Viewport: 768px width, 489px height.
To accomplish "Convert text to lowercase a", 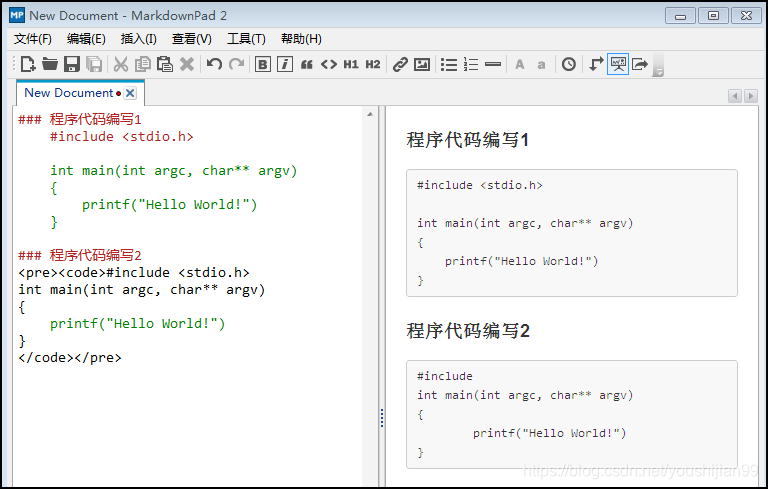I will pyautogui.click(x=541, y=65).
